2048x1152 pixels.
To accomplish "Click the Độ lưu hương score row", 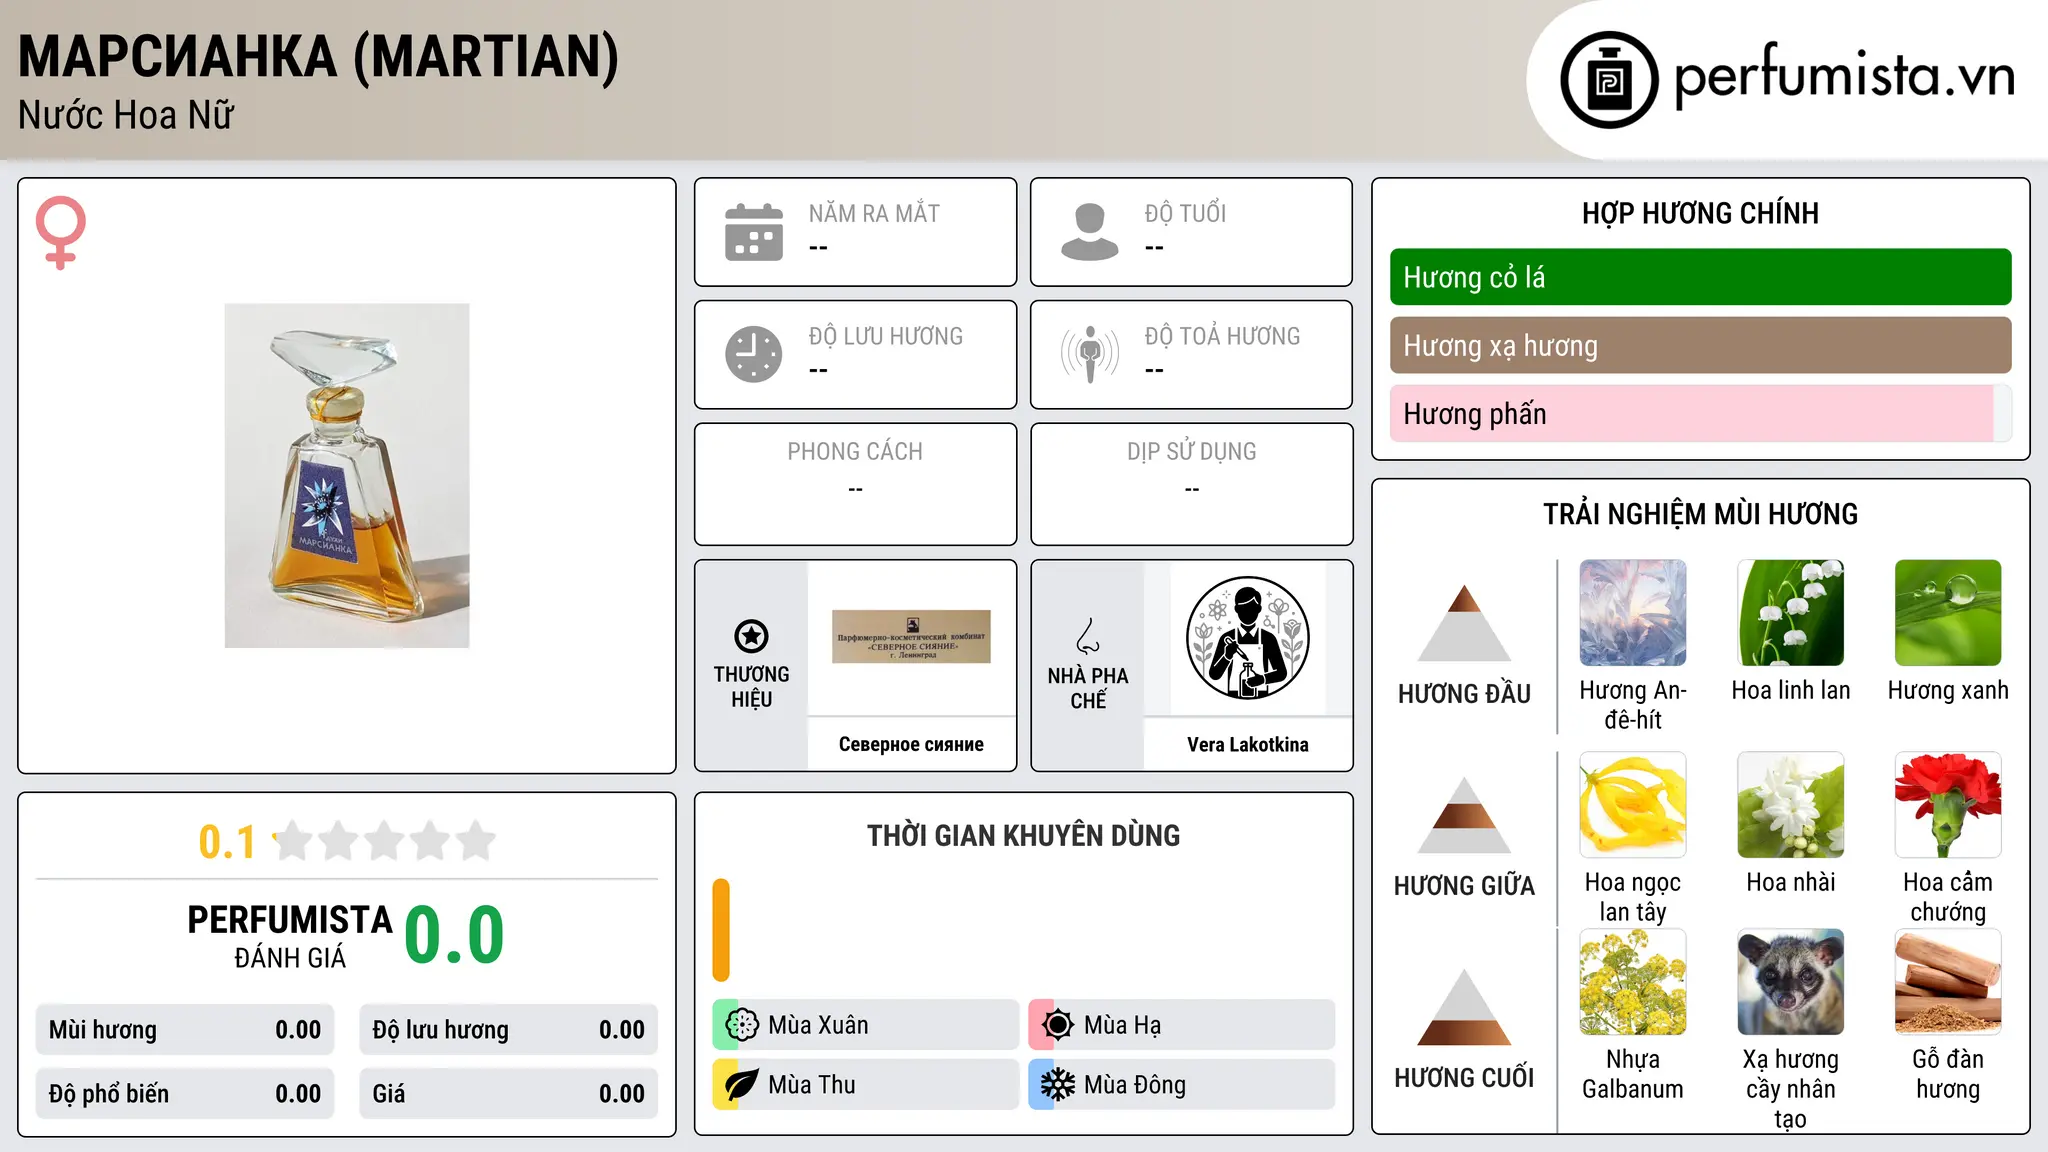I will coord(509,1030).
